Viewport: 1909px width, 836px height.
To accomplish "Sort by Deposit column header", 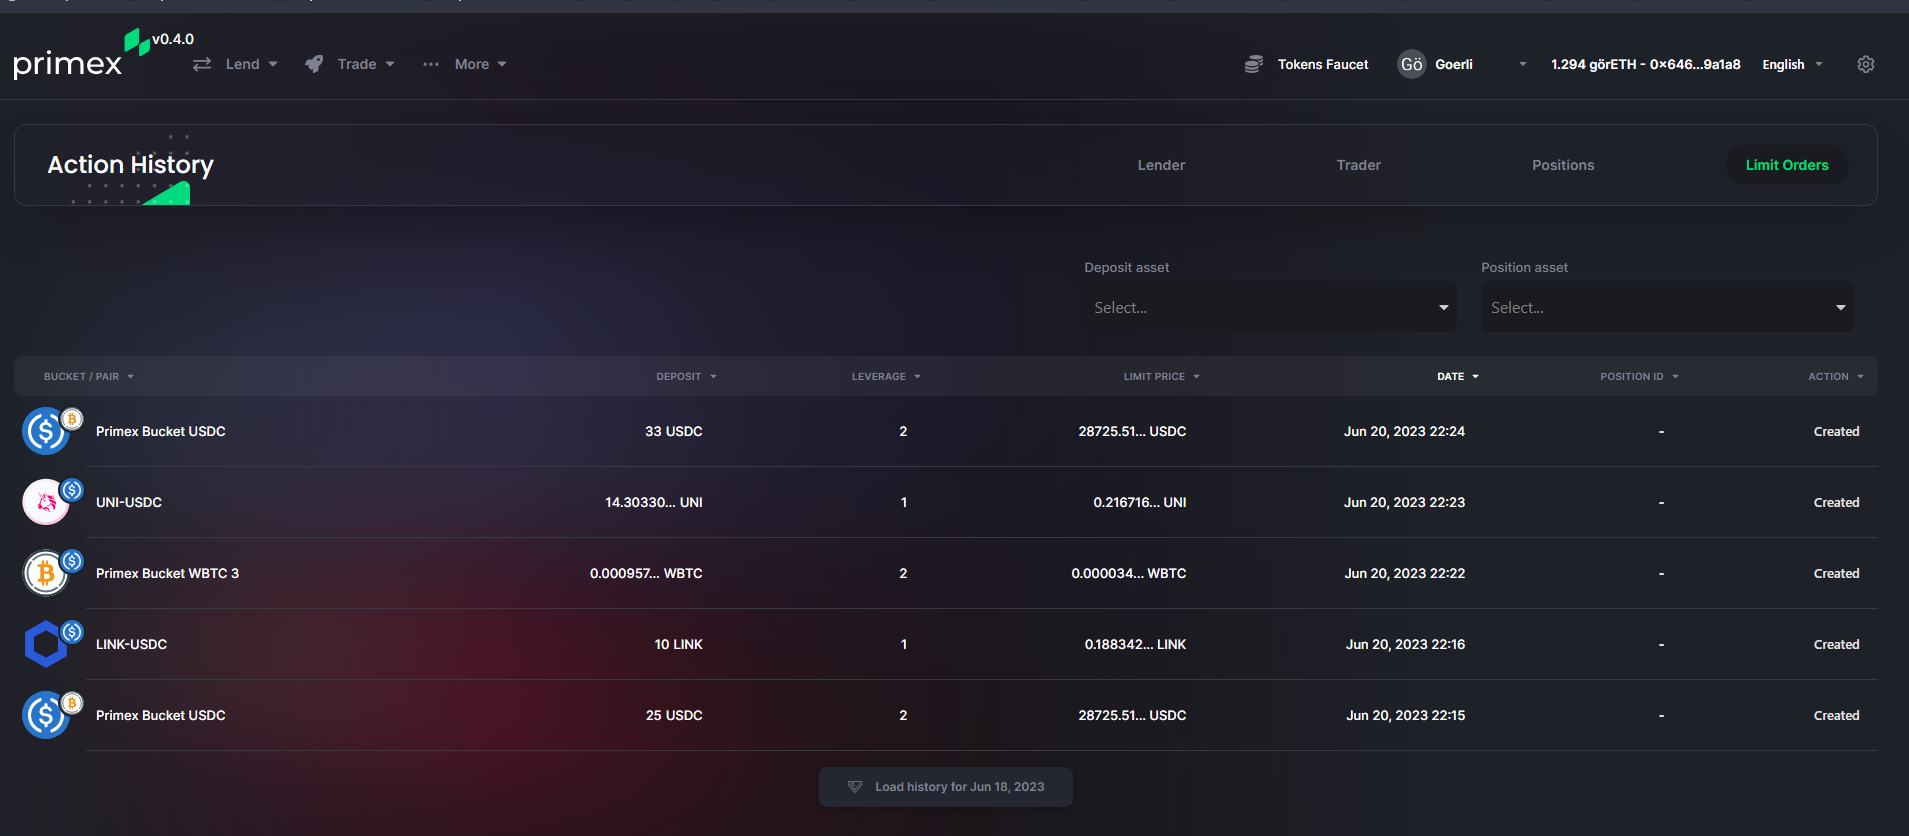I will tap(686, 377).
